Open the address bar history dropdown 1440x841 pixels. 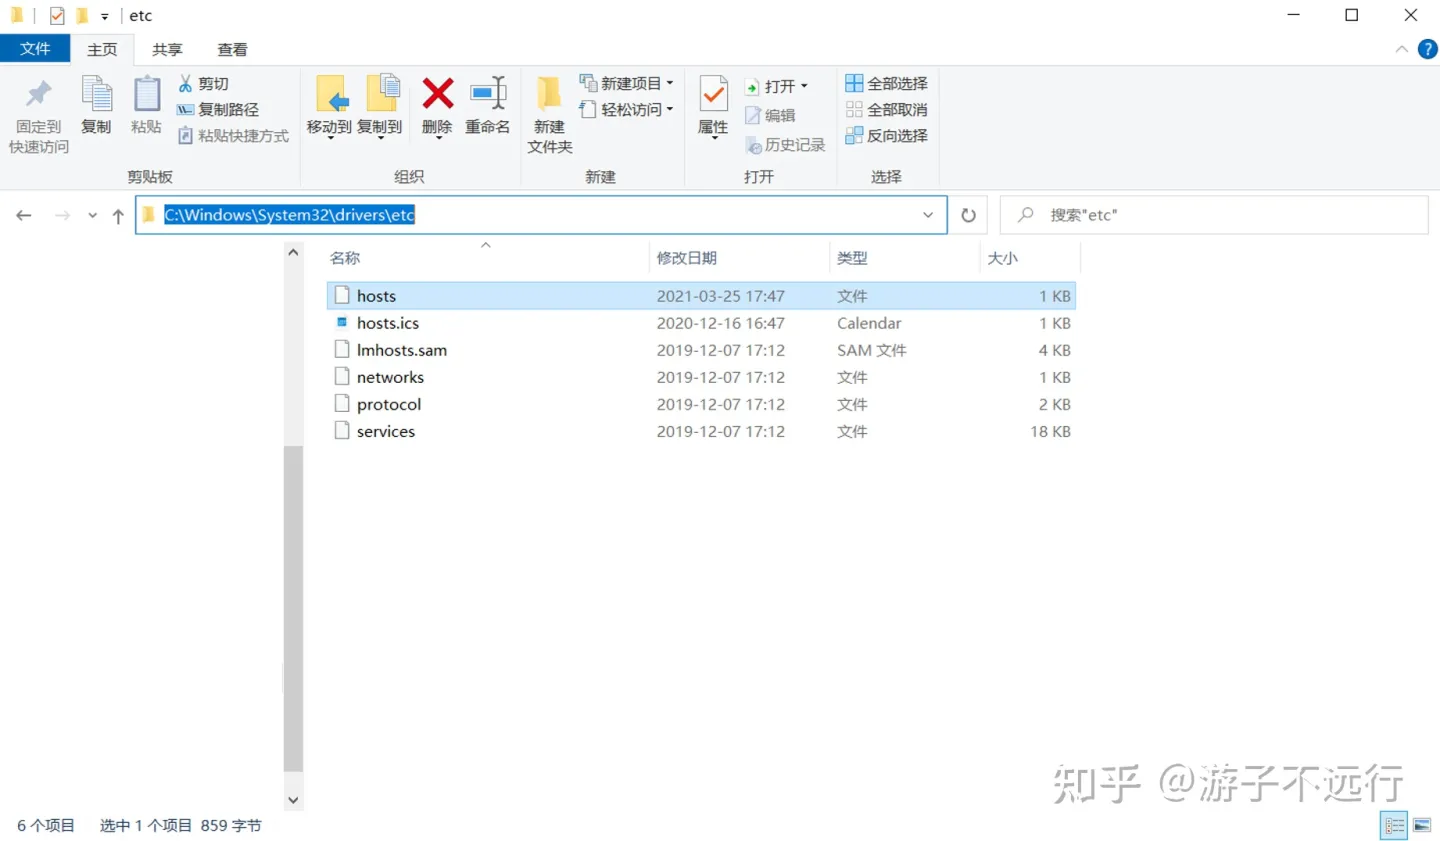click(928, 215)
